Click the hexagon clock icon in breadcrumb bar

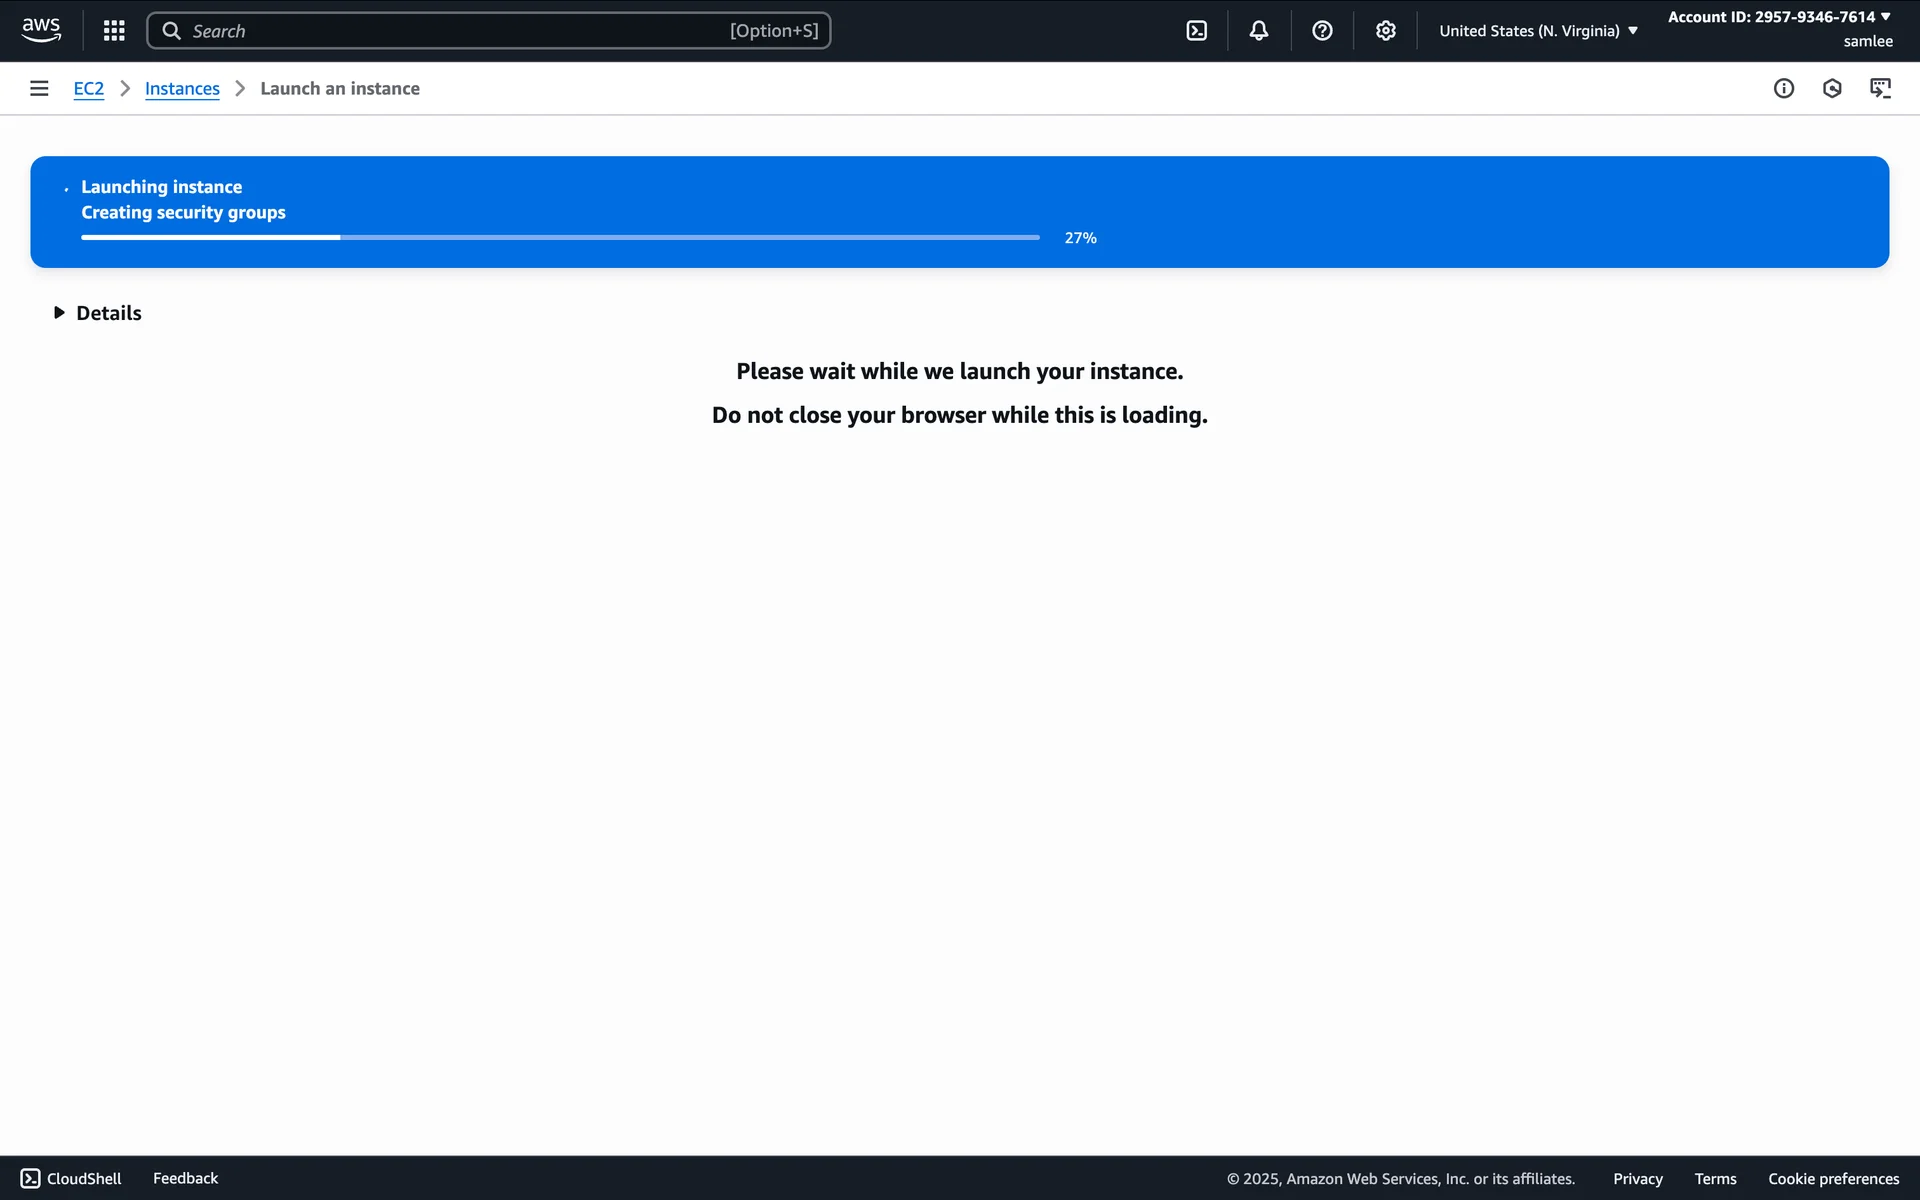[1831, 88]
